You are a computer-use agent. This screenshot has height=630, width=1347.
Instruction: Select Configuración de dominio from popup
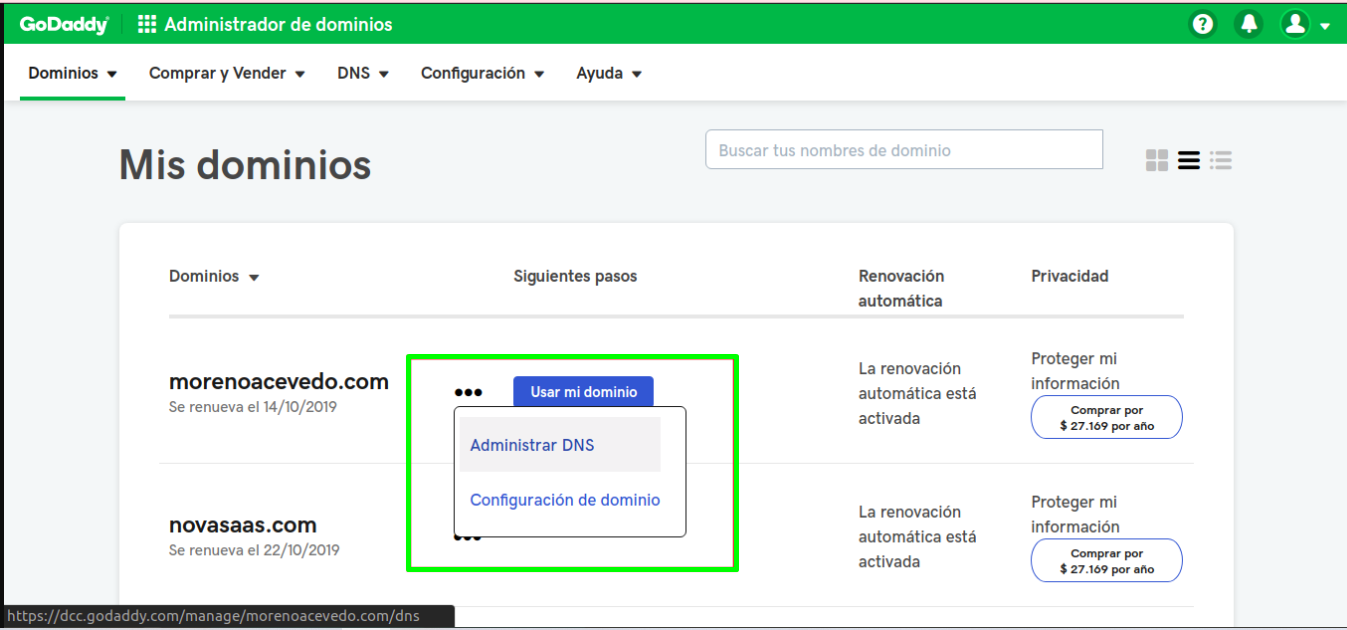coord(565,500)
